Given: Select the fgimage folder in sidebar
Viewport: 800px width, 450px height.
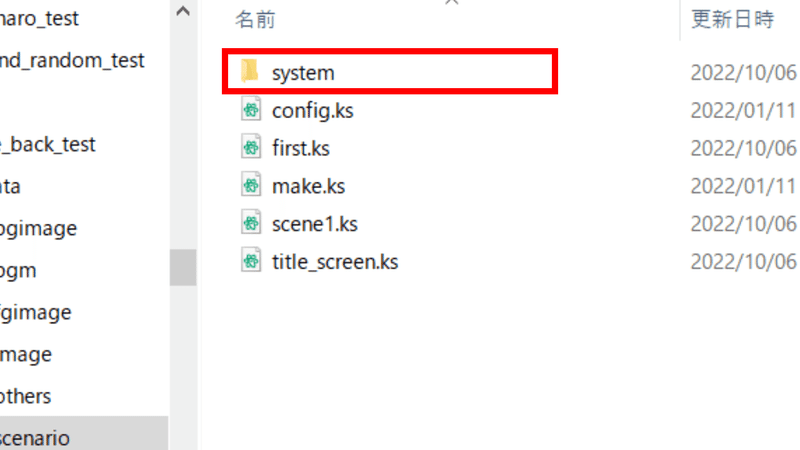Looking at the screenshot, I should [36, 312].
